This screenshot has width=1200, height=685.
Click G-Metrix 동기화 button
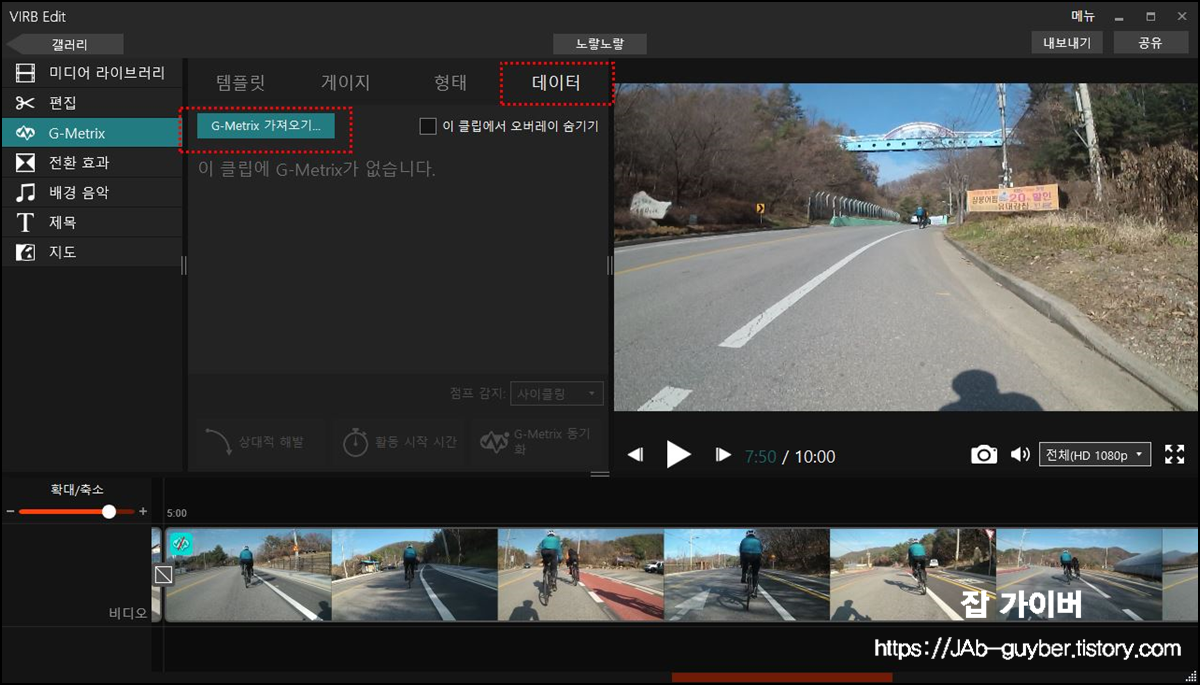[x=538, y=442]
